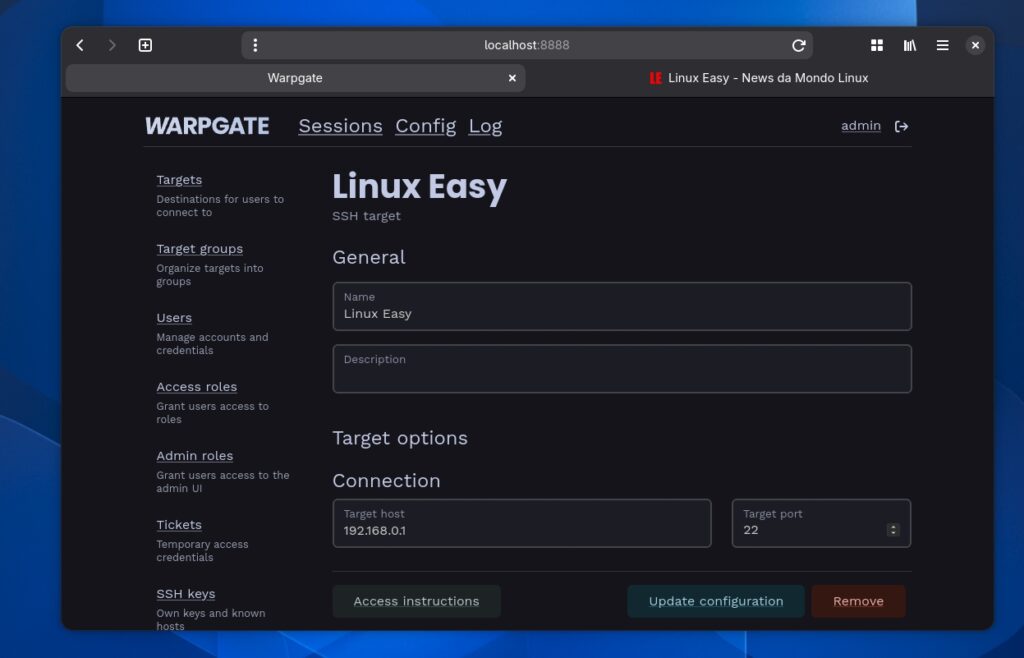Click the Target host field
Screen dimensions: 1024x658
pos(522,523)
